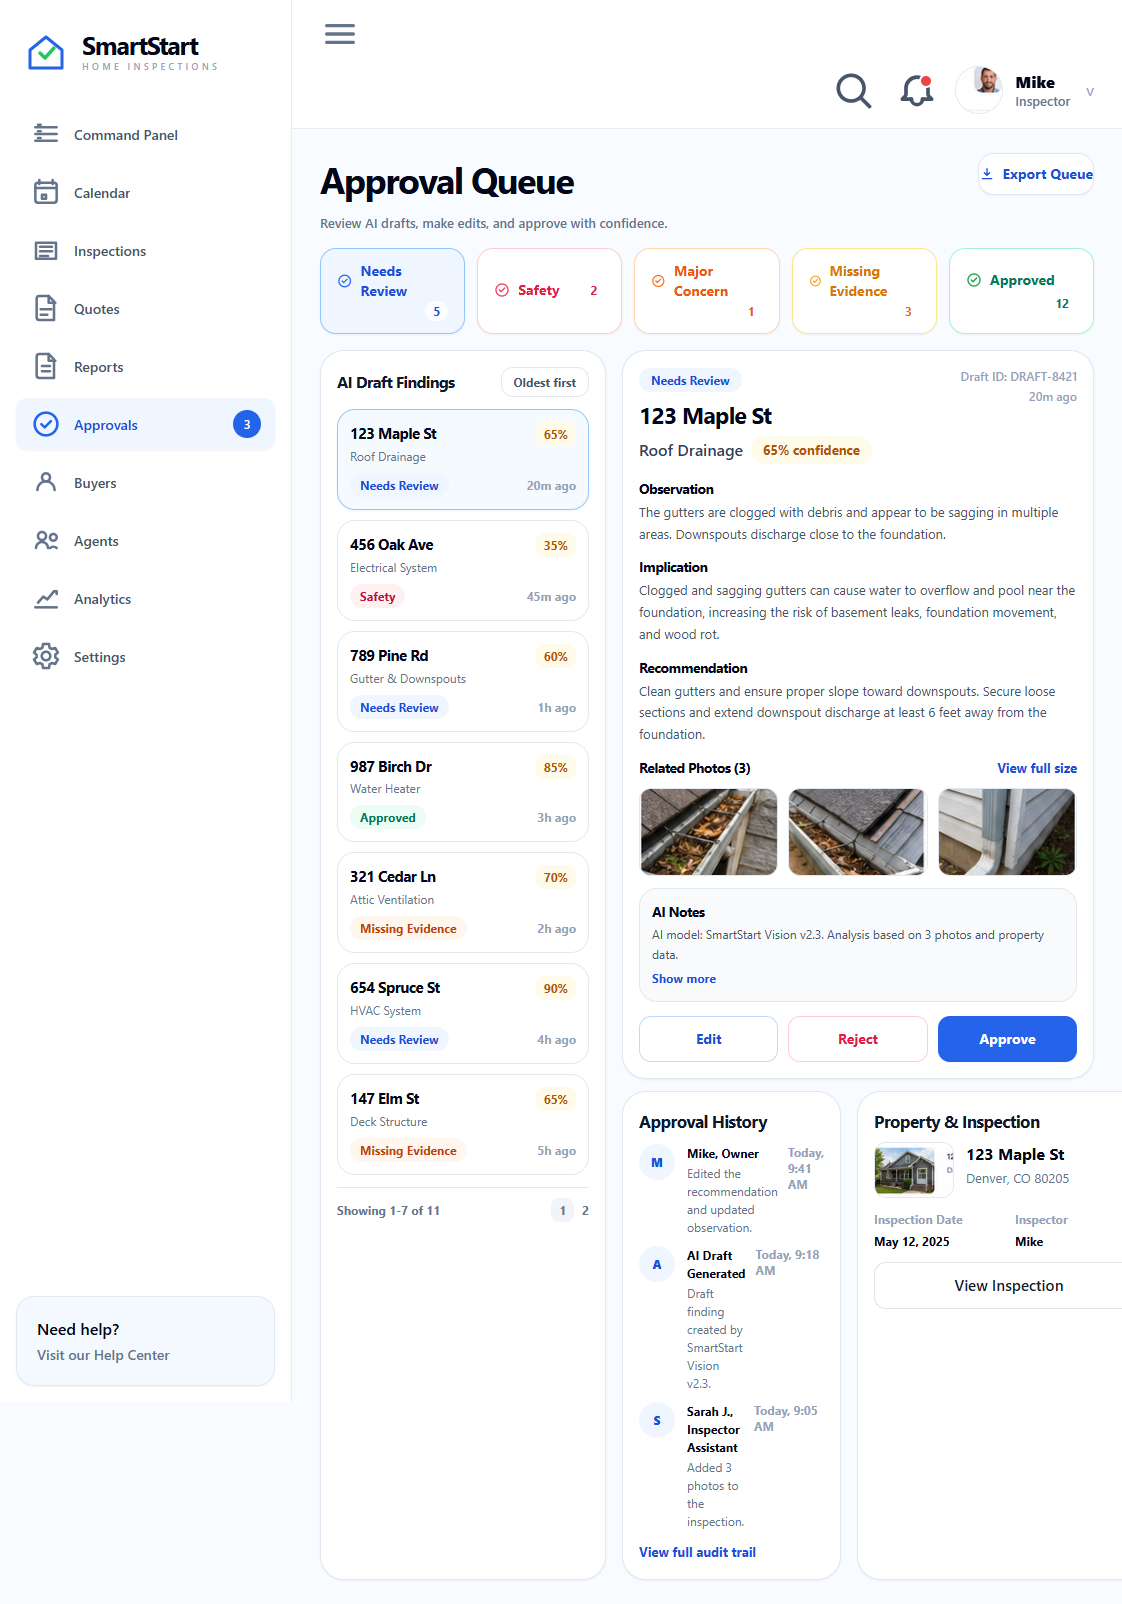Screen dimensions: 1122x1604
Task: Click the View full audit trail link
Action: coord(697,1552)
